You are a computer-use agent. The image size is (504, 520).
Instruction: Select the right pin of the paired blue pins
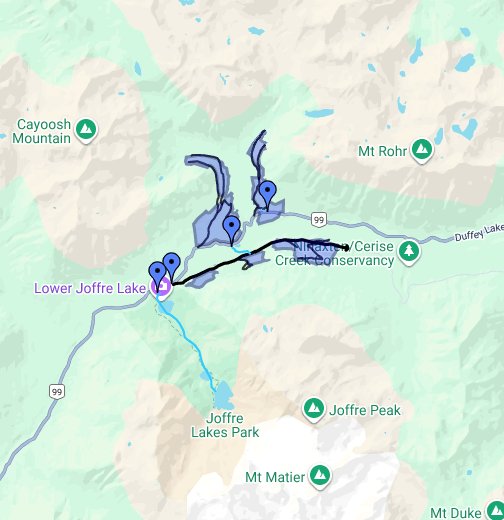click(171, 267)
